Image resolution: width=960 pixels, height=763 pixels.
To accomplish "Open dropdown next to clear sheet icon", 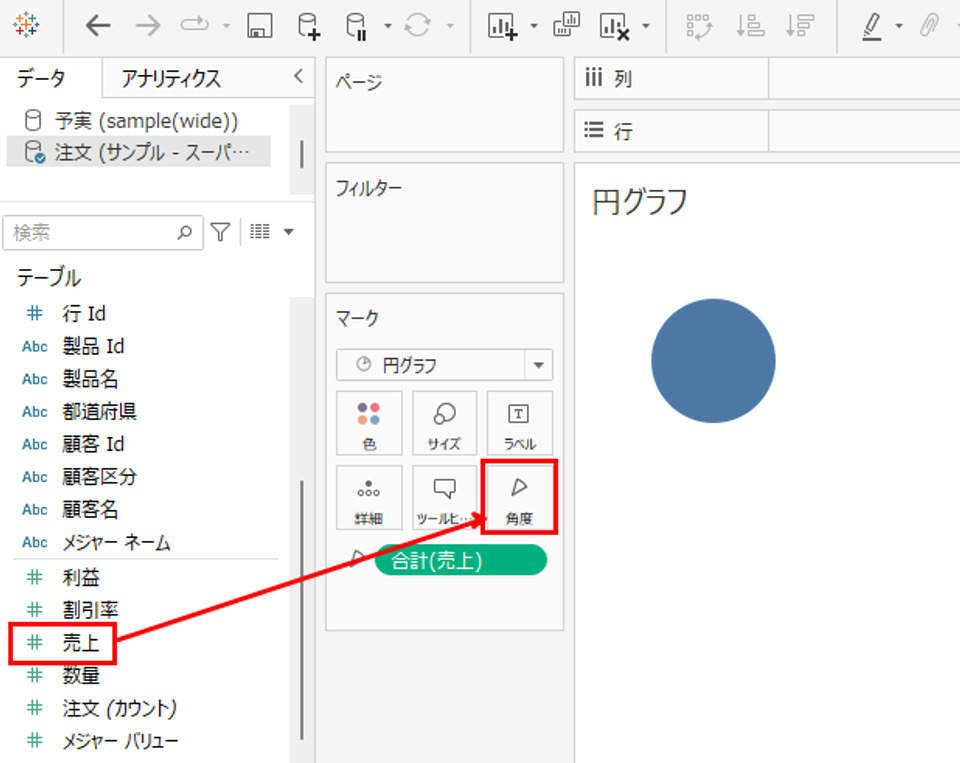I will 646,26.
